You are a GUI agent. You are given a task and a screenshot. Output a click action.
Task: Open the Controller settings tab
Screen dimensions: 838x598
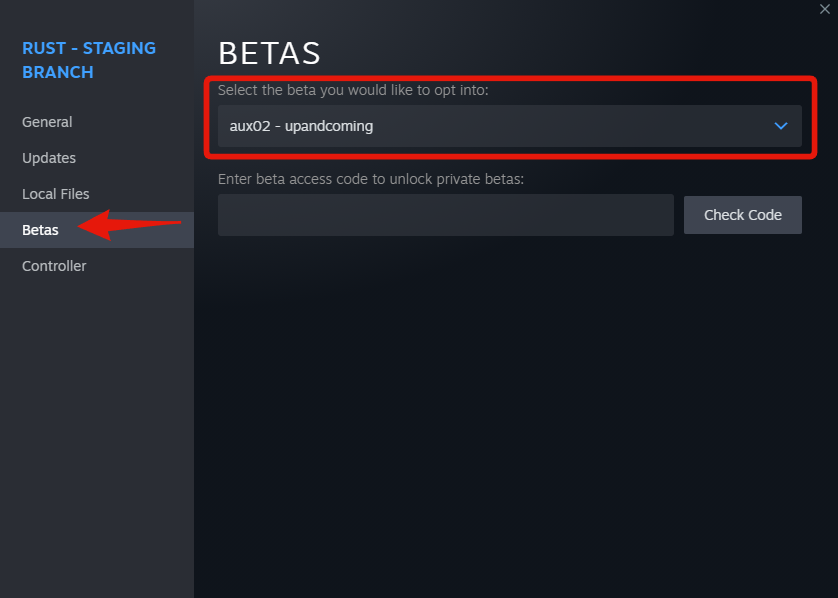click(54, 266)
